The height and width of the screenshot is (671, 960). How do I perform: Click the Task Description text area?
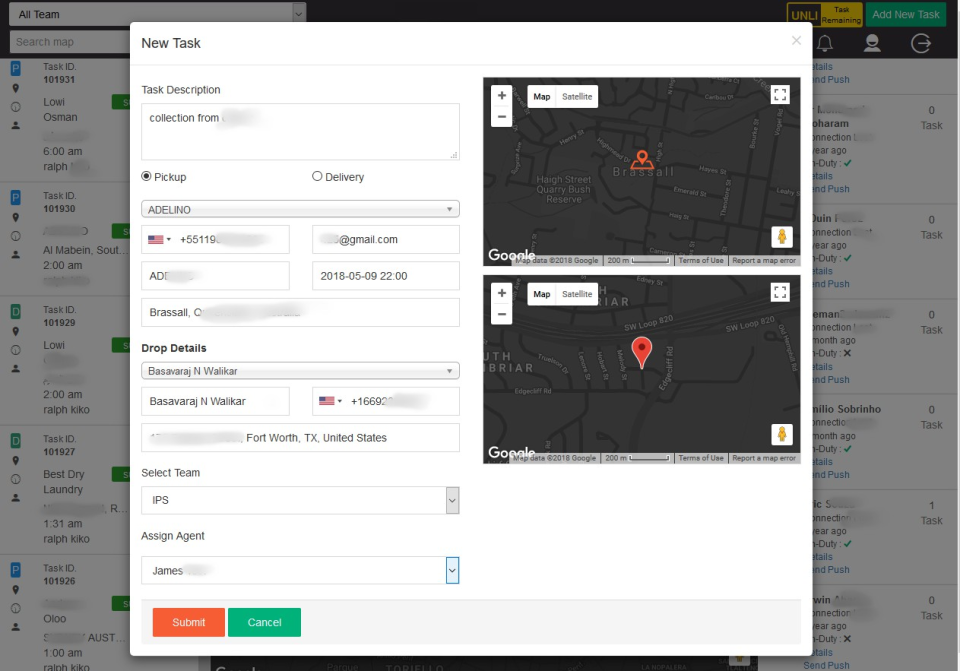tap(300, 132)
